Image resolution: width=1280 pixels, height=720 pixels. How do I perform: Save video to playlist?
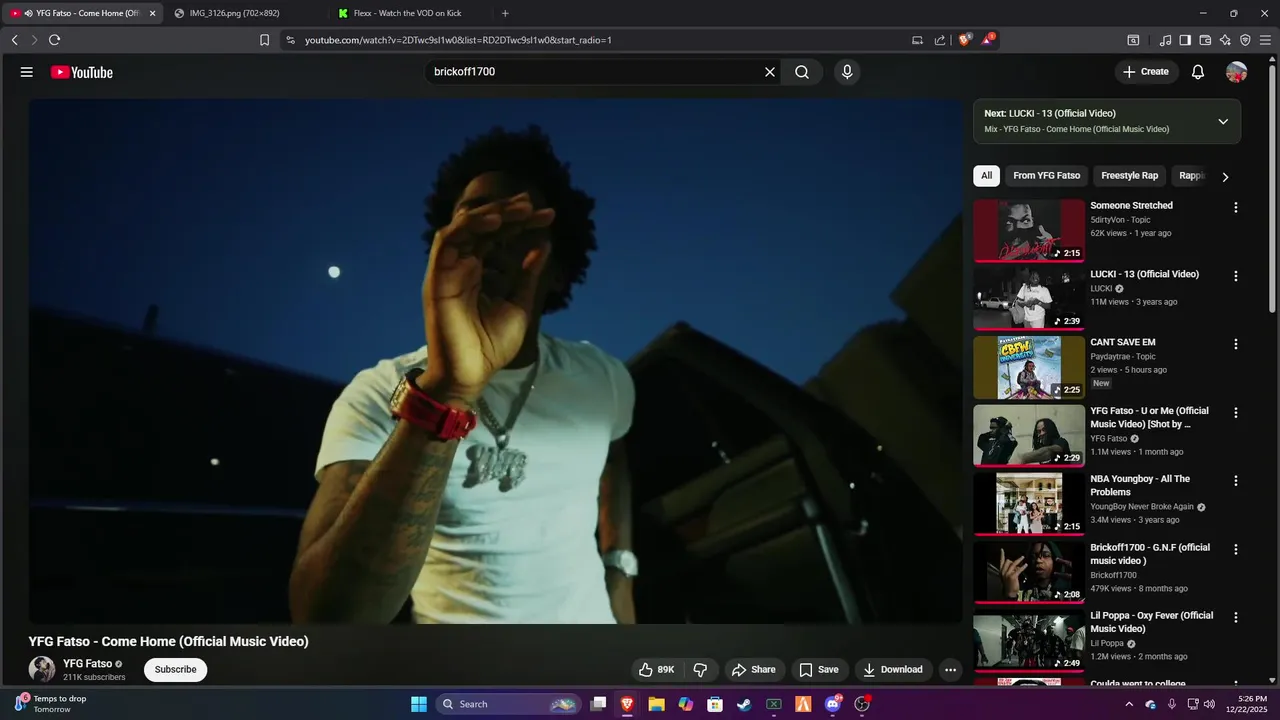pyautogui.click(x=819, y=670)
